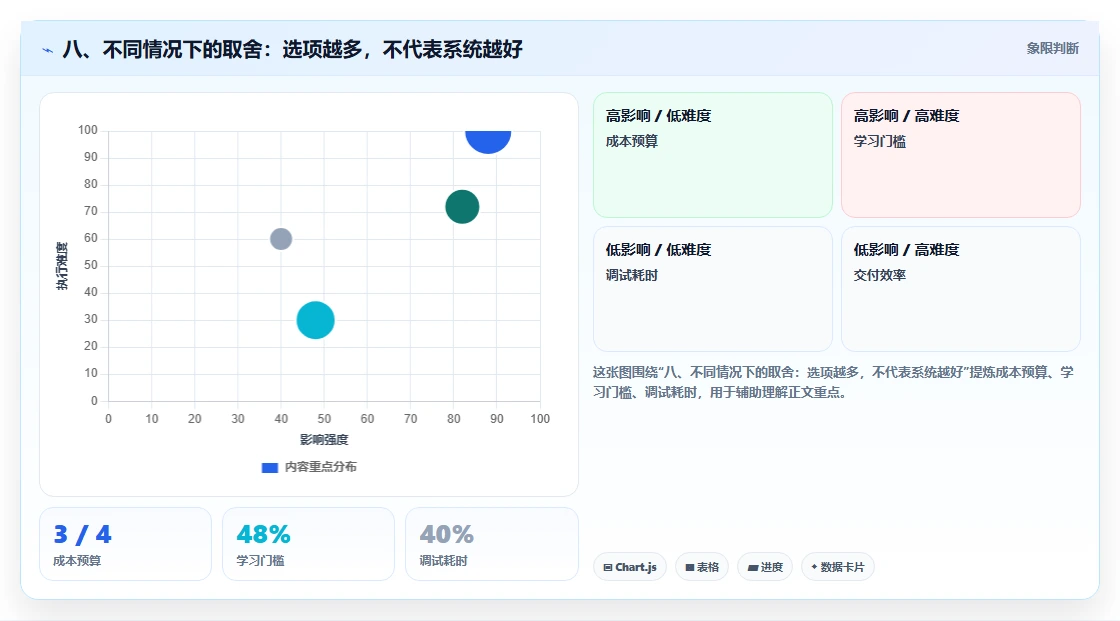Viewport: 1120px width, 621px height.
Task: Click the 执行难度 y-axis label
Action: click(x=62, y=266)
